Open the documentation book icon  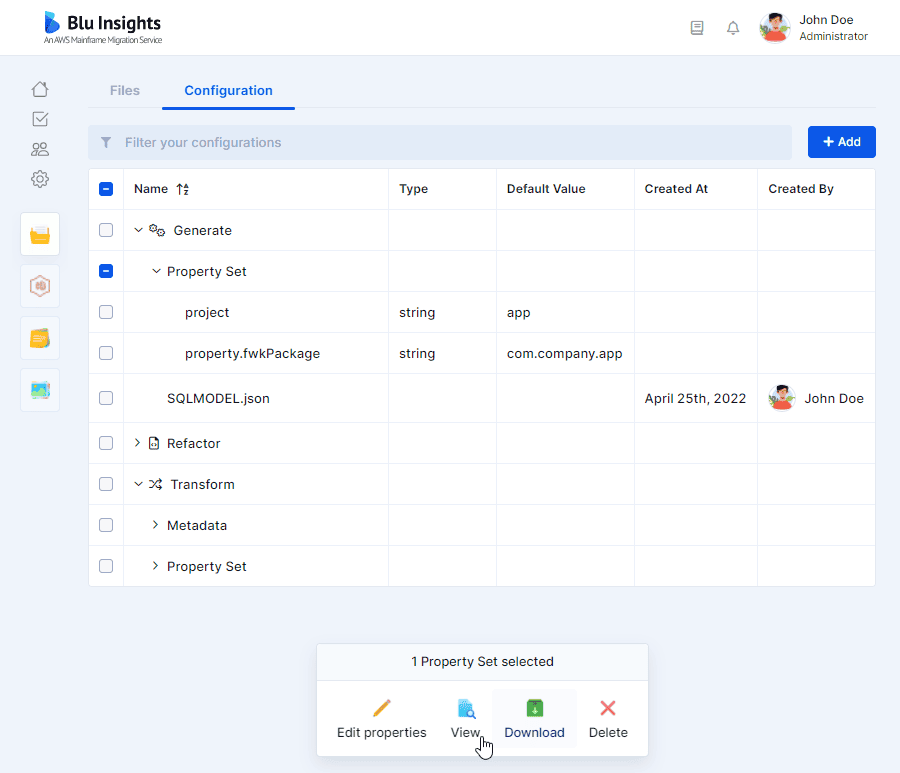[697, 28]
